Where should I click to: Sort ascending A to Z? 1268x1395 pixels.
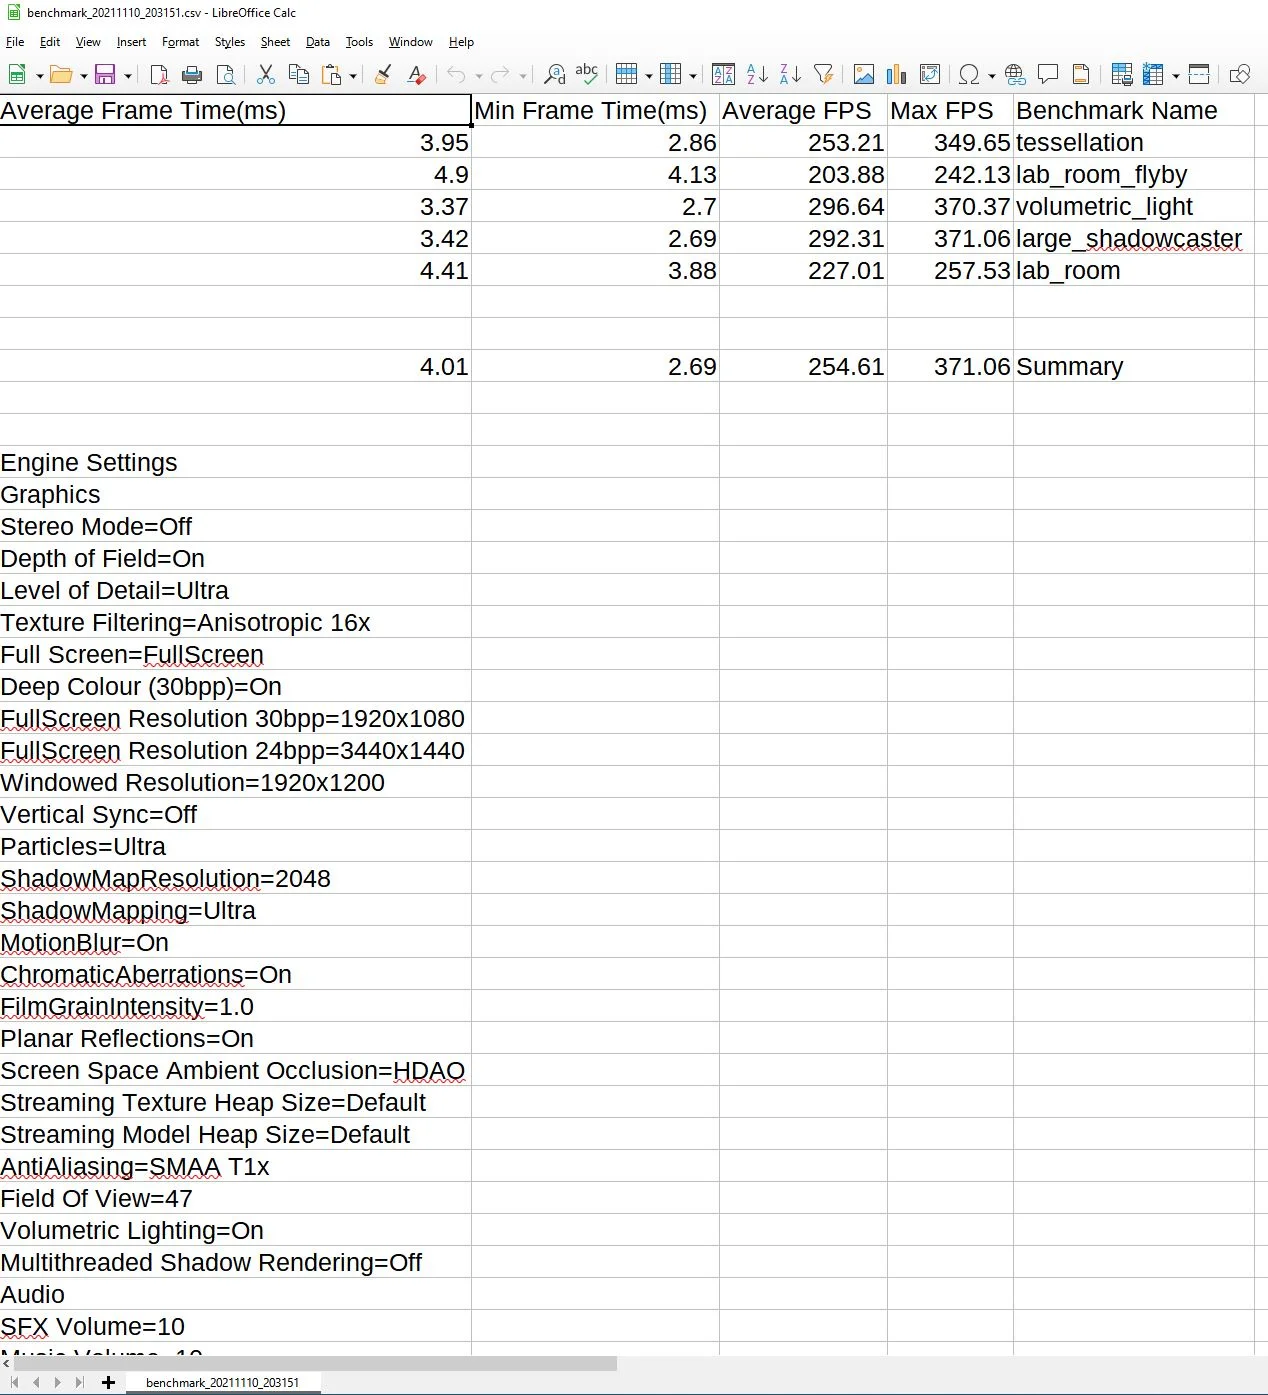(x=757, y=75)
